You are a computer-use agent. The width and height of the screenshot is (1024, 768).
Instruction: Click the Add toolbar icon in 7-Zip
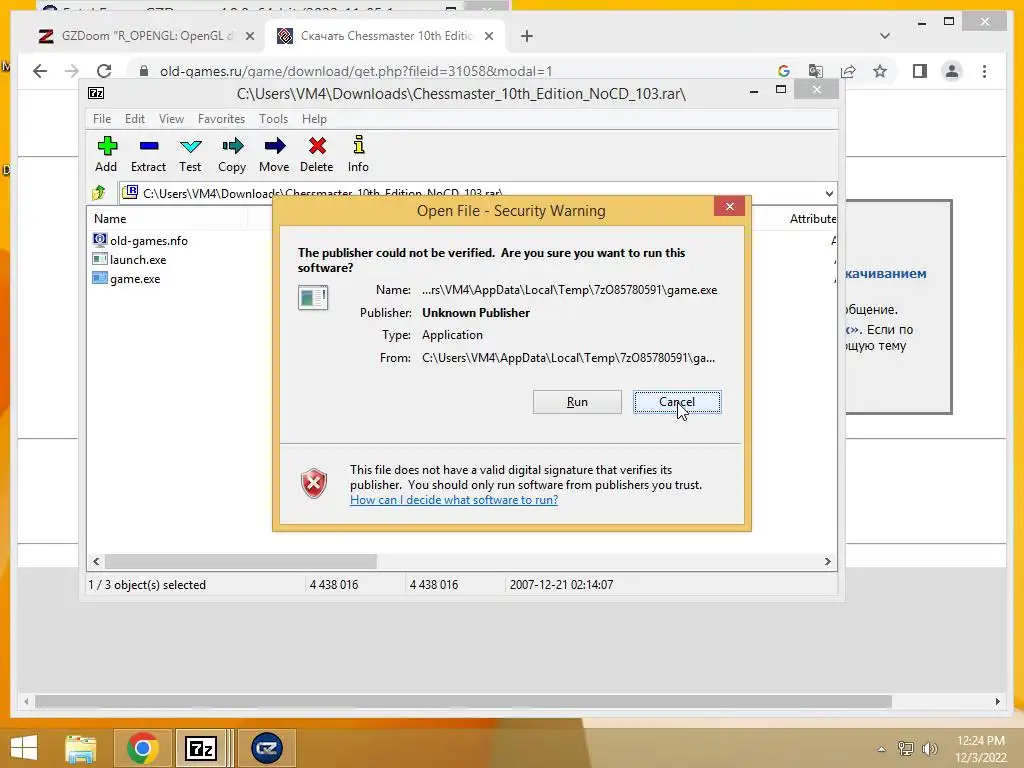106,154
